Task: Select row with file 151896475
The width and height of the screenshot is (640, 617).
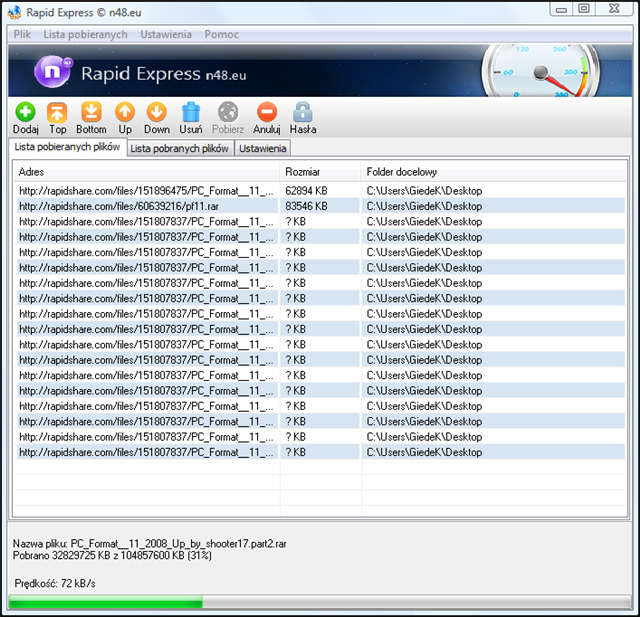Action: [320, 191]
